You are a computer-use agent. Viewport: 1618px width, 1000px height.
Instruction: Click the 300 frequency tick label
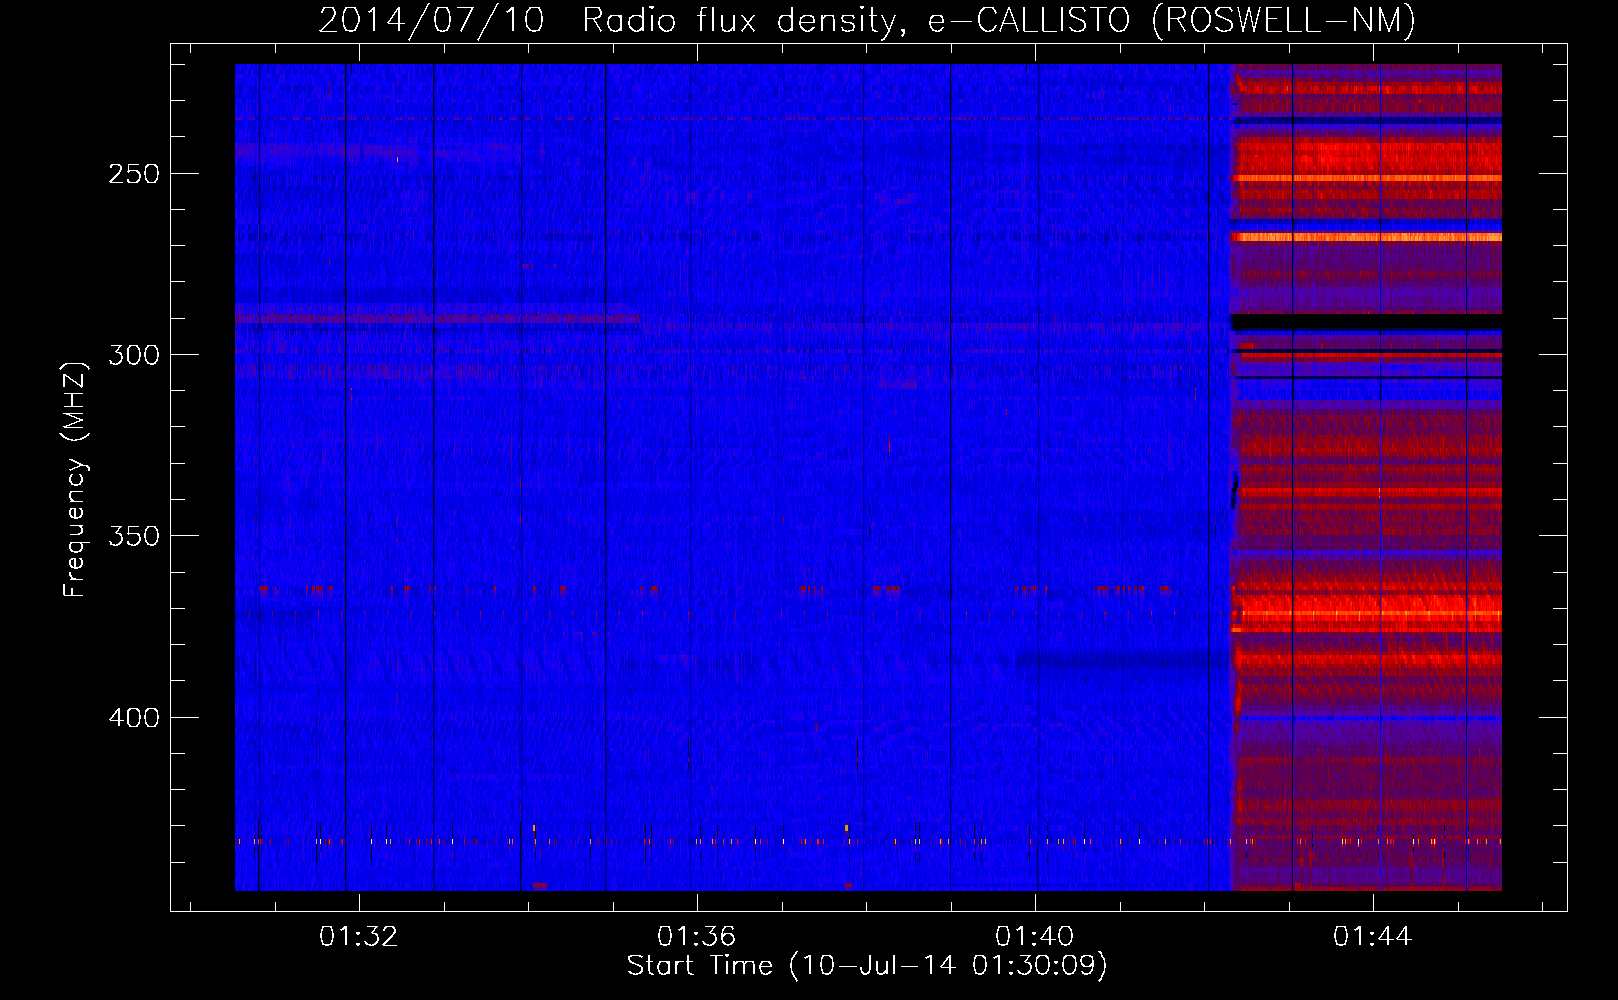click(134, 355)
